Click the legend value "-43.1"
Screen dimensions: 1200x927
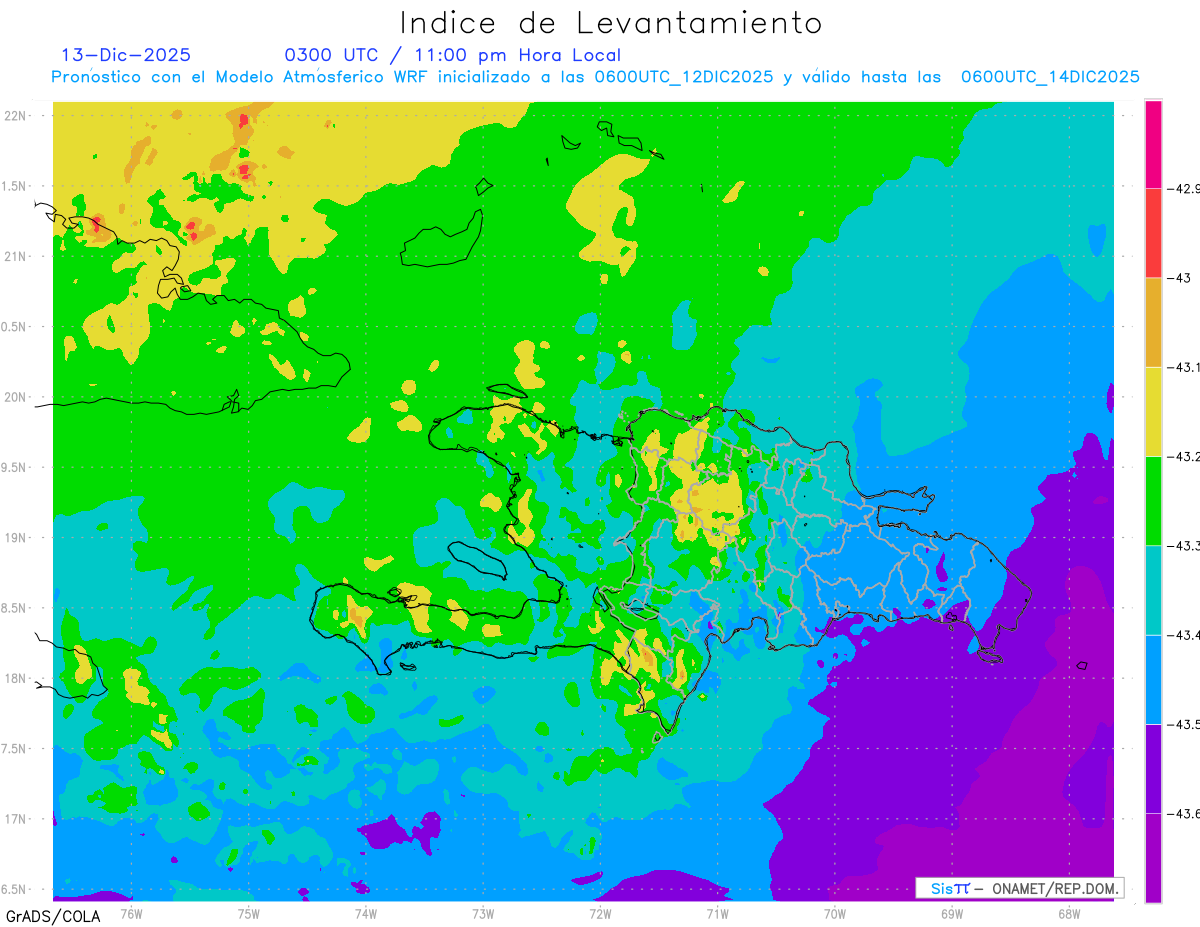(1185, 367)
